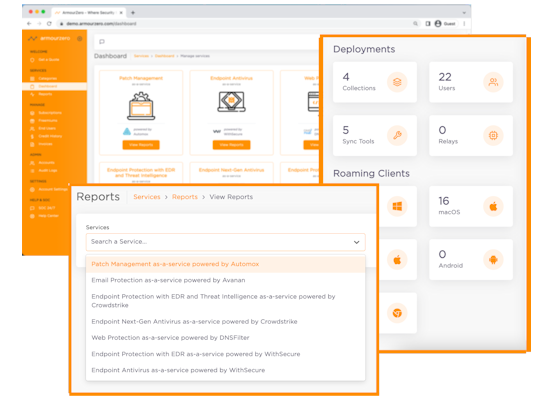Click the chat bubble icon in top bar
The height and width of the screenshot is (400, 553).
(x=102, y=42)
